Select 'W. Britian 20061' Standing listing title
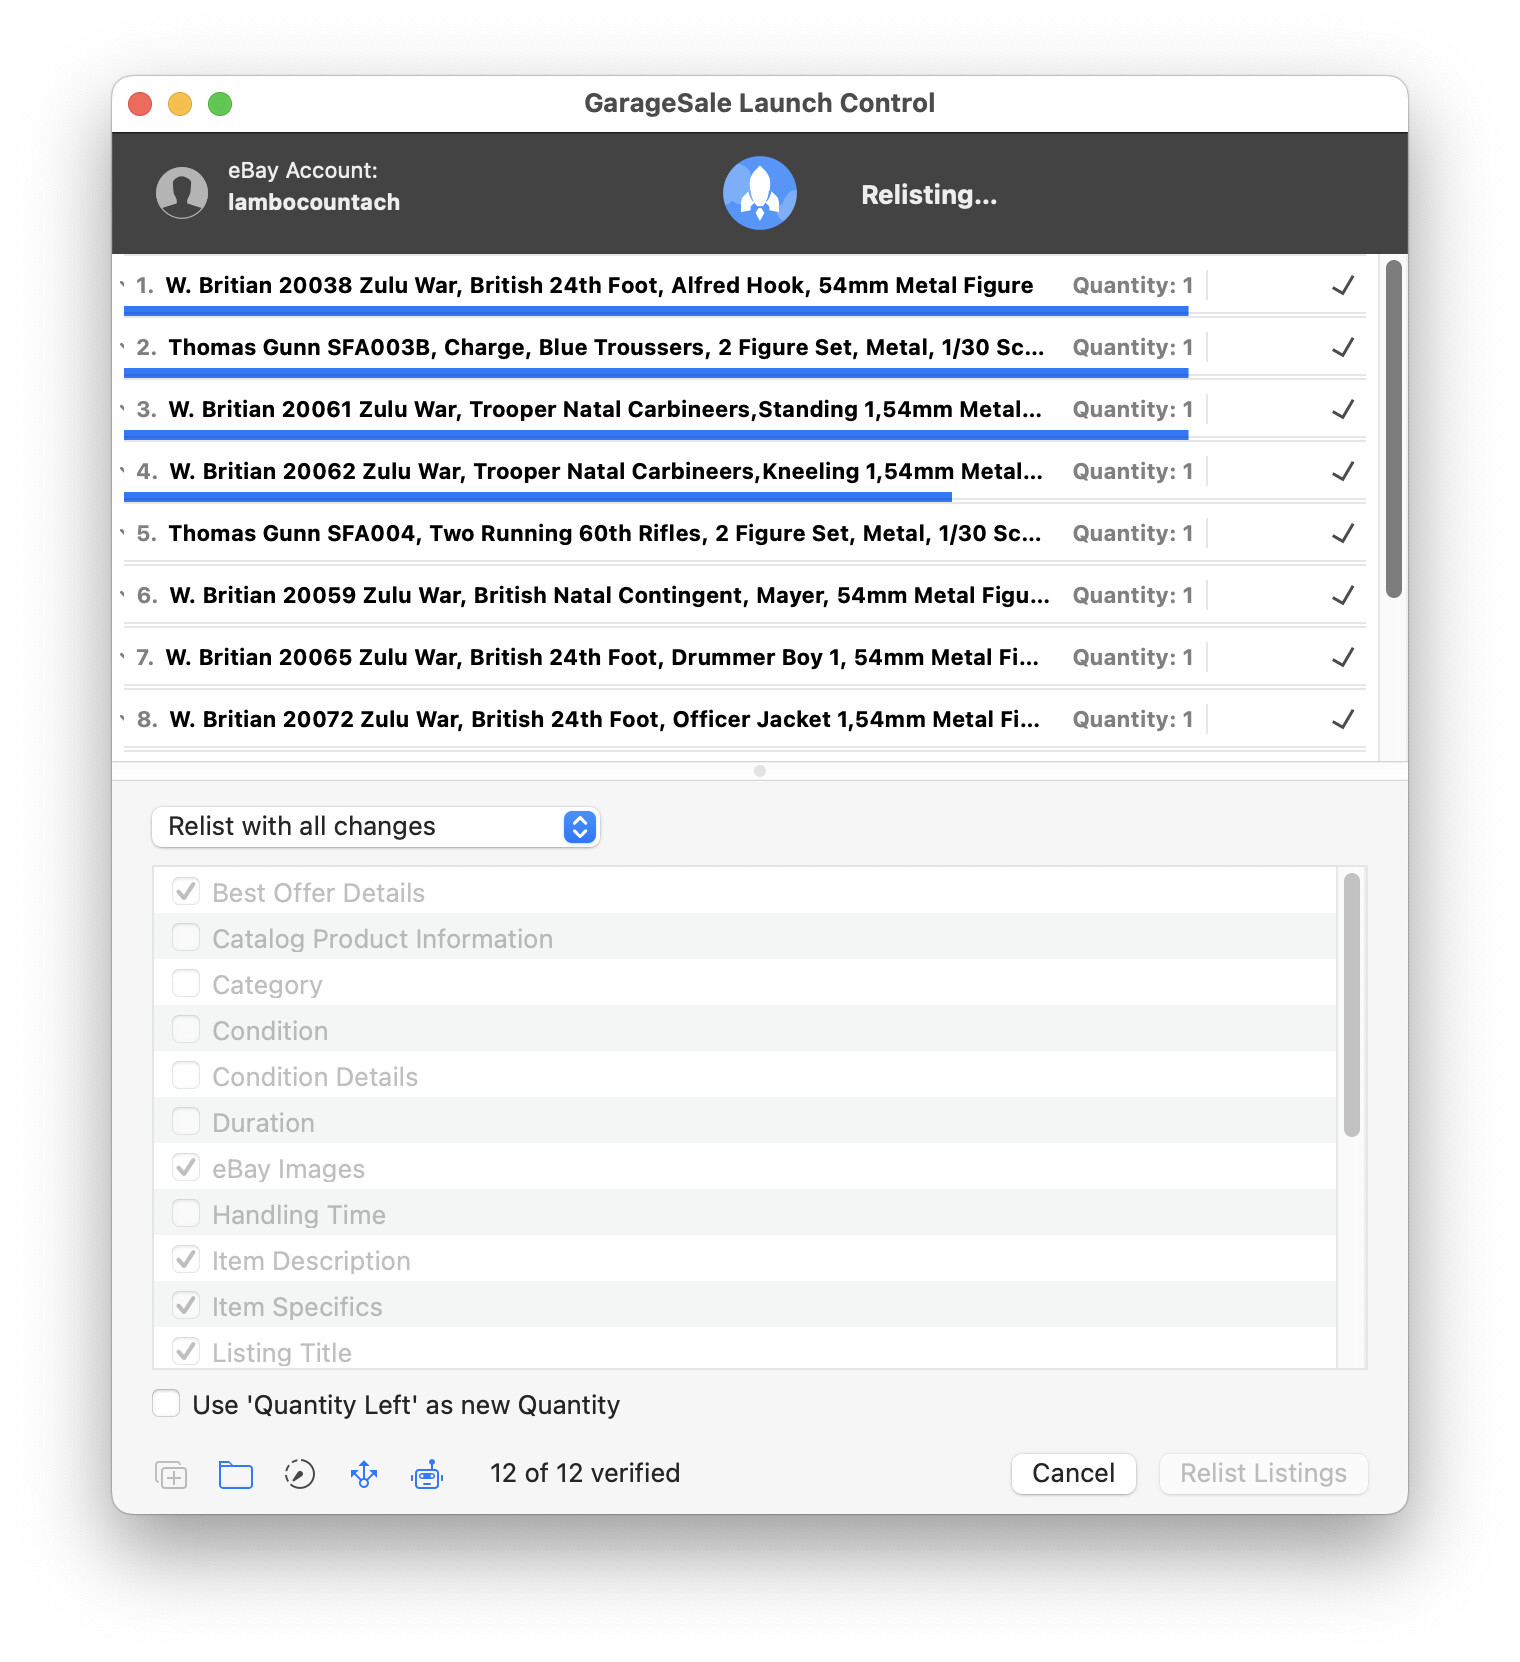This screenshot has width=1520, height=1662. (x=605, y=409)
